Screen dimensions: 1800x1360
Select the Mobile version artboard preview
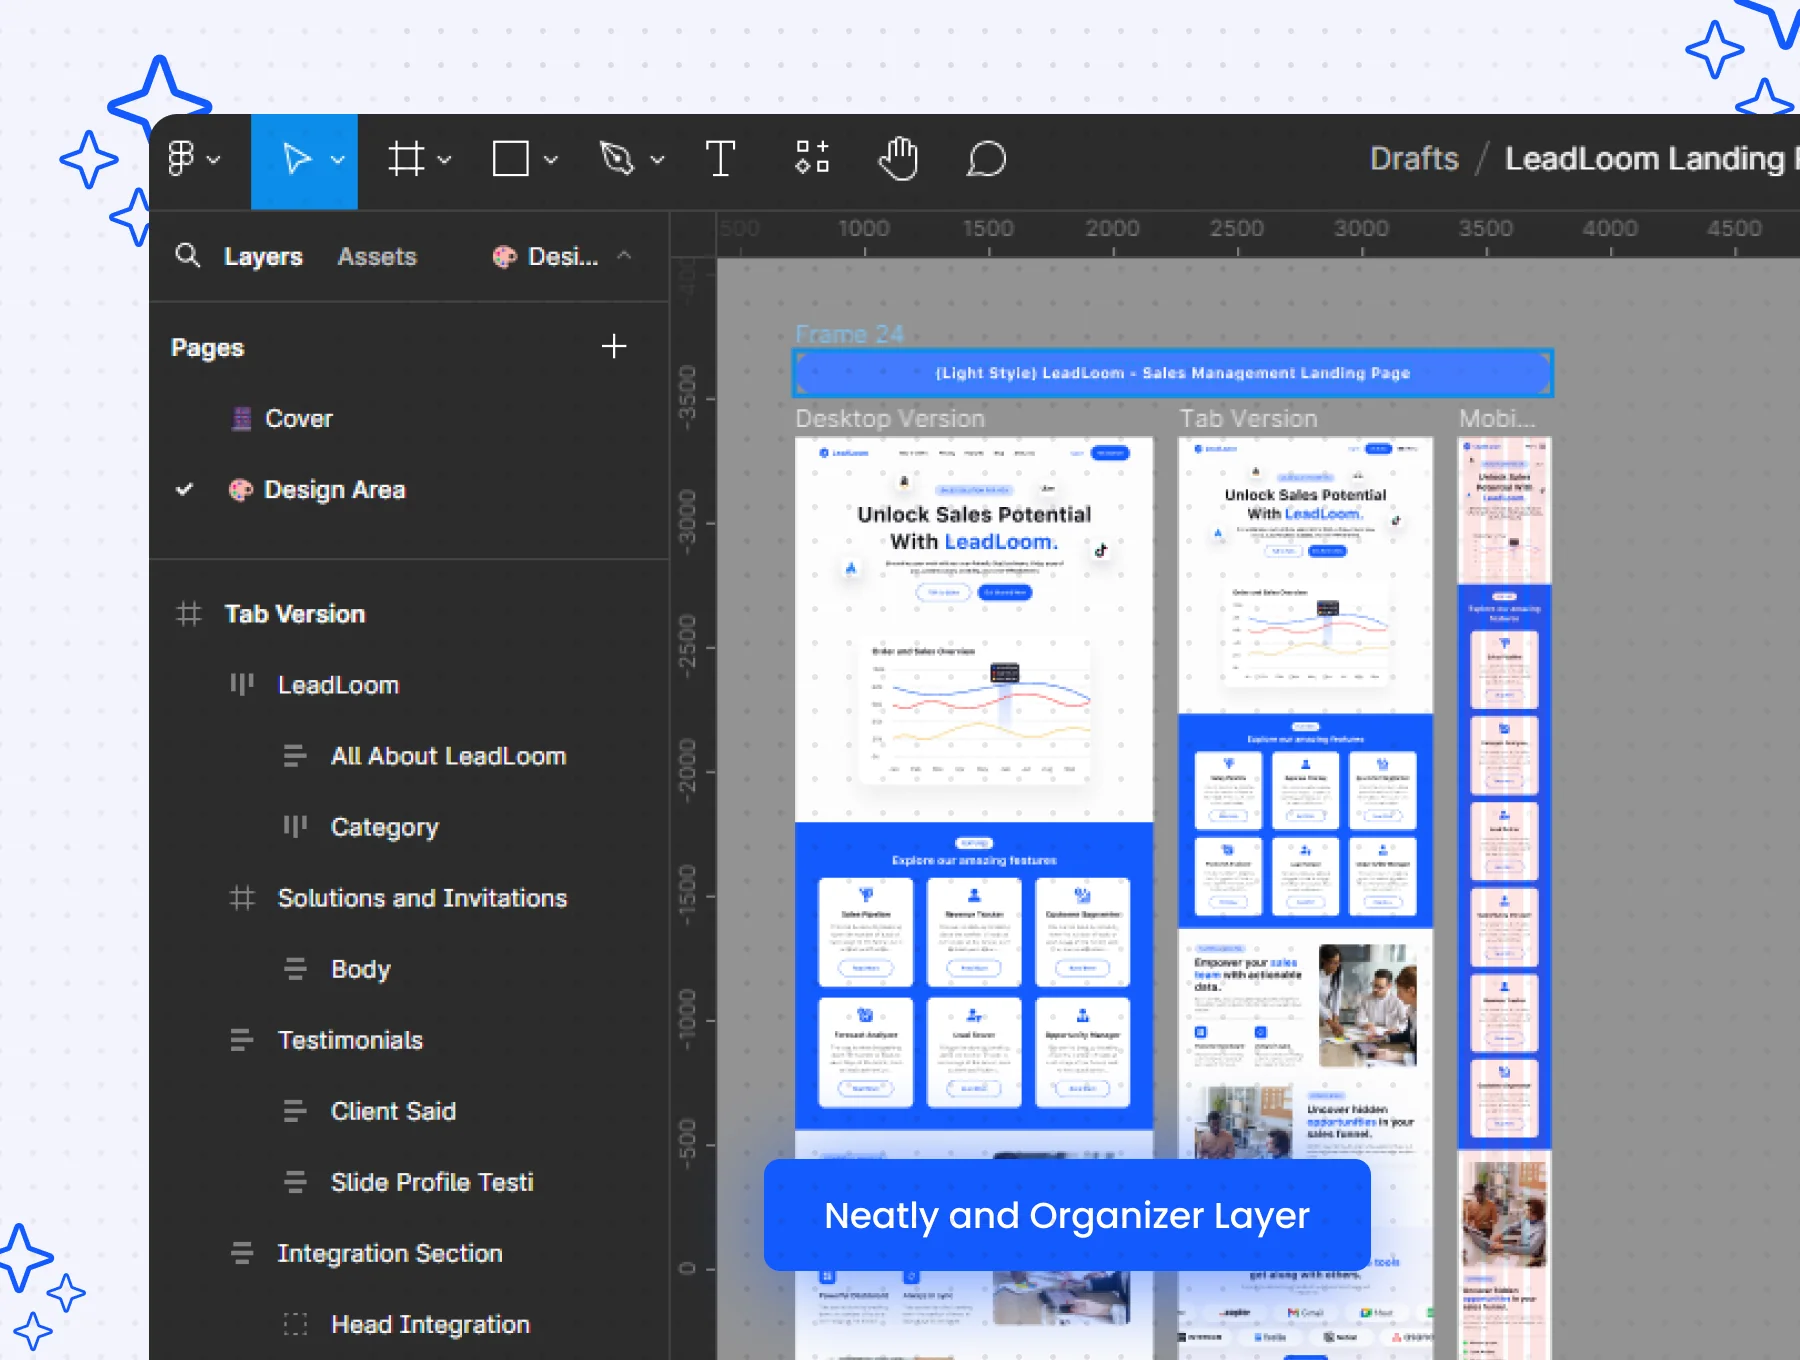point(1504,896)
